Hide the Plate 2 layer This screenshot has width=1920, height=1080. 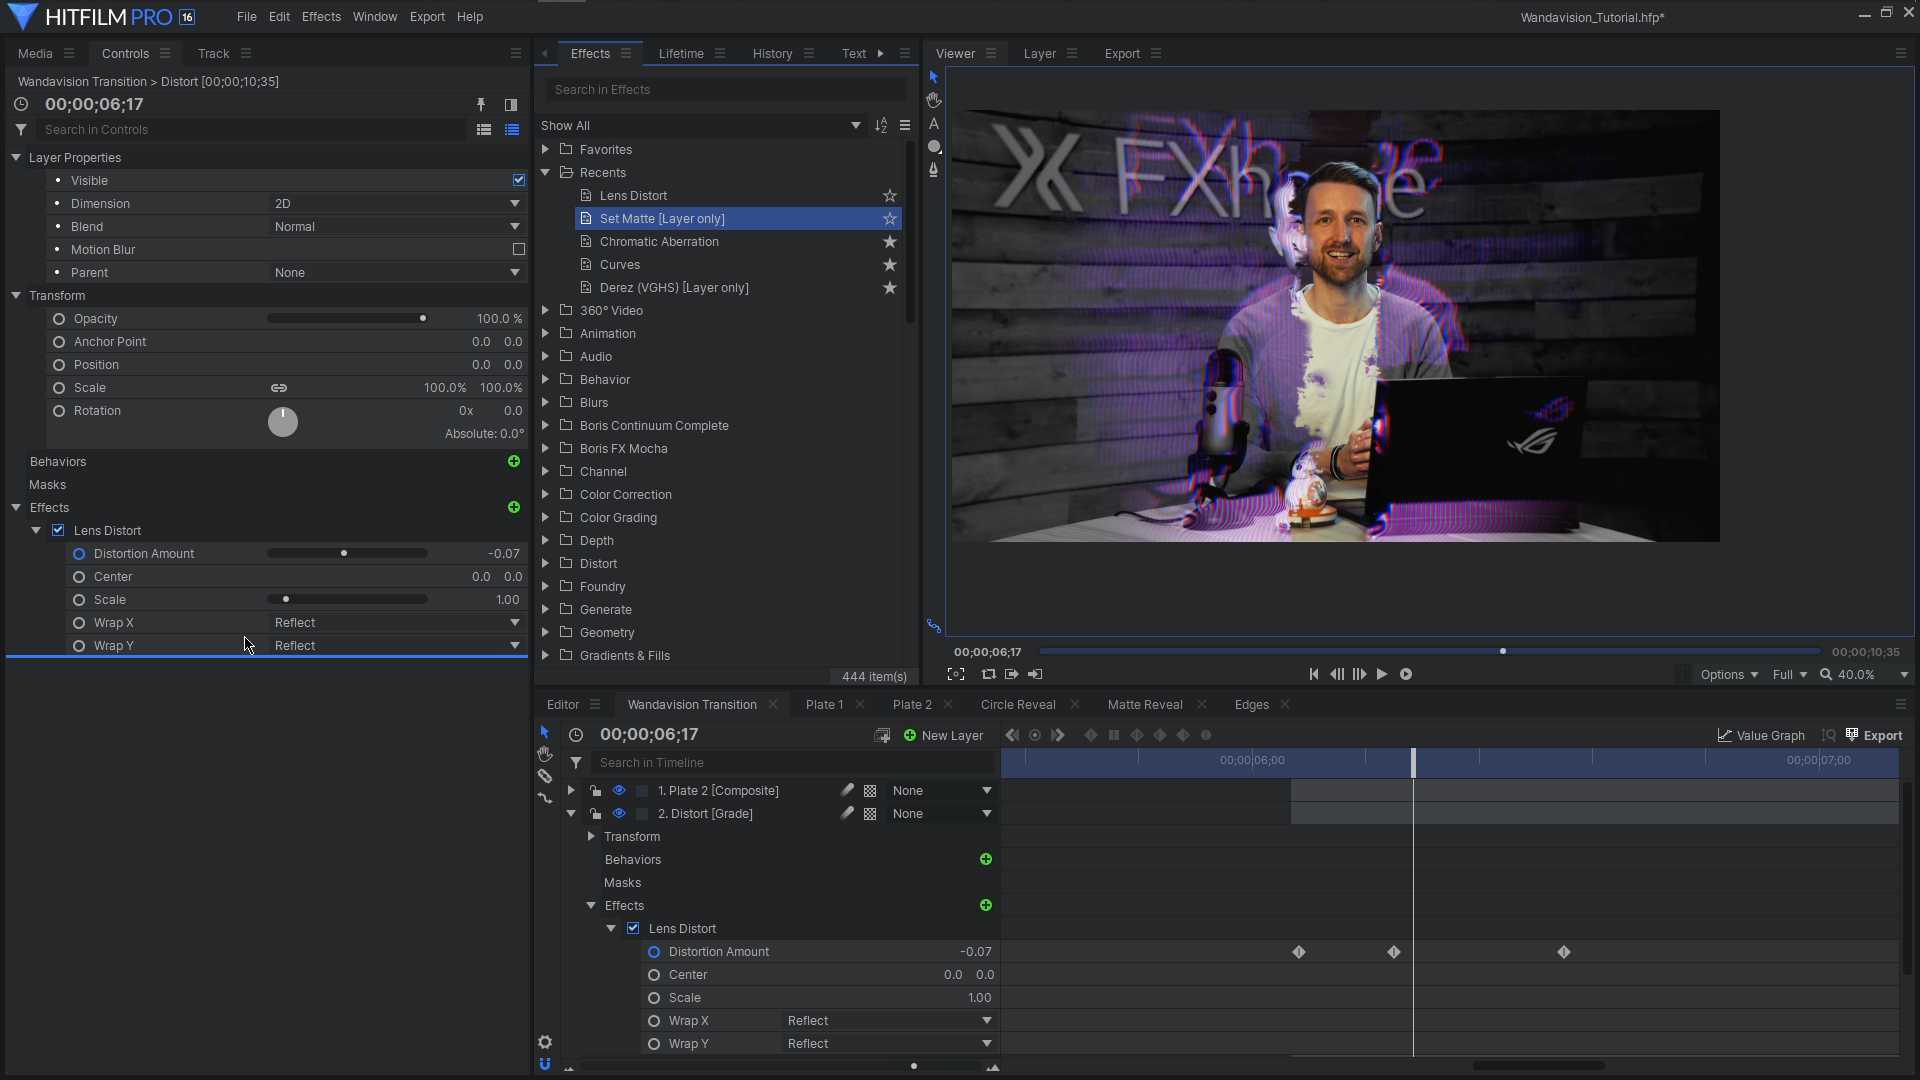(x=619, y=791)
